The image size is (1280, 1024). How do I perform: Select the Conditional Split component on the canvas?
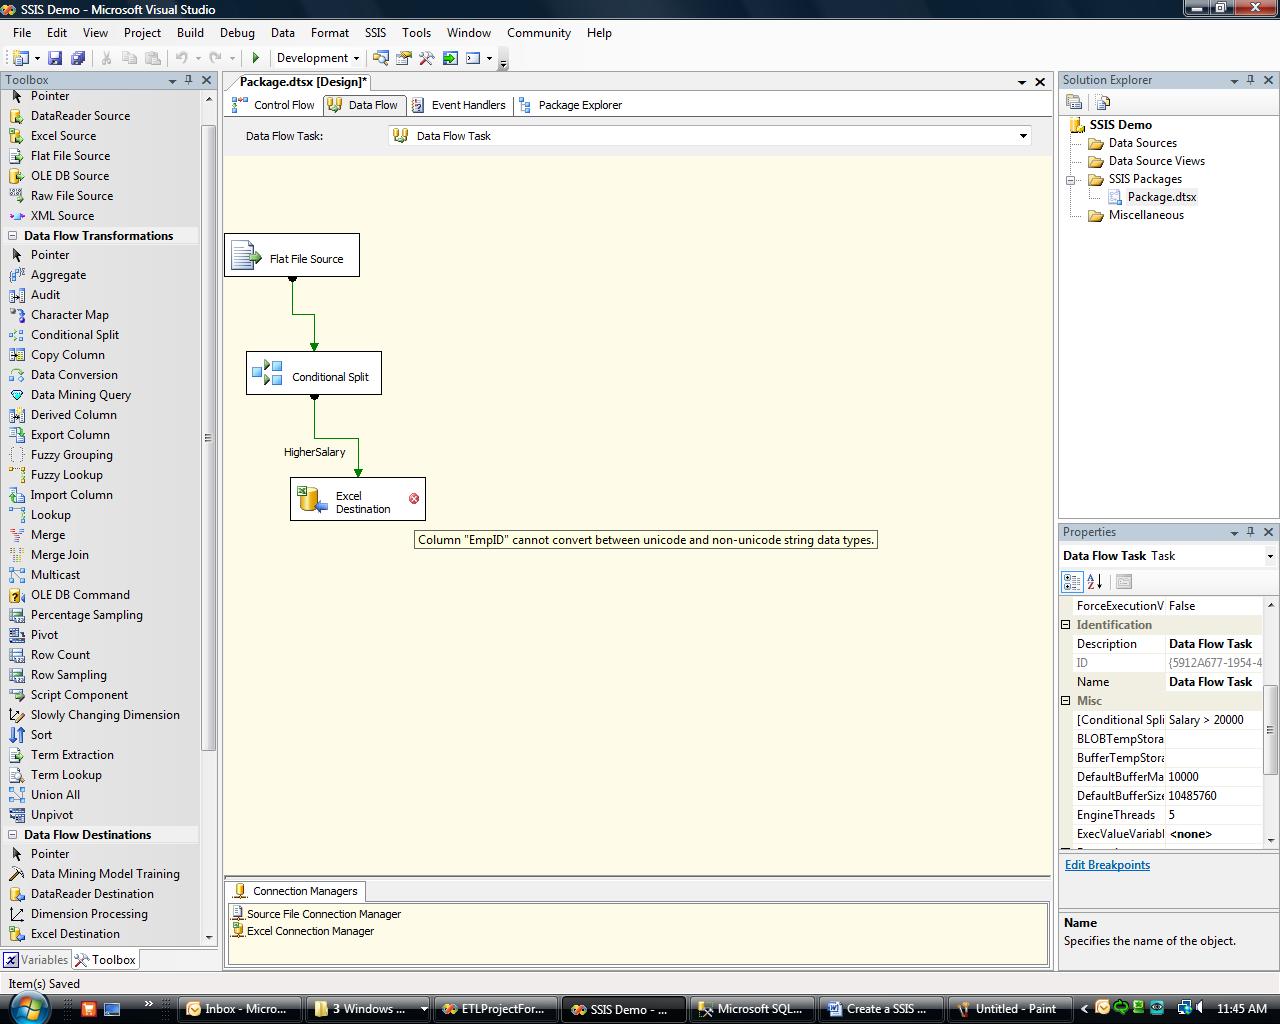pyautogui.click(x=314, y=374)
